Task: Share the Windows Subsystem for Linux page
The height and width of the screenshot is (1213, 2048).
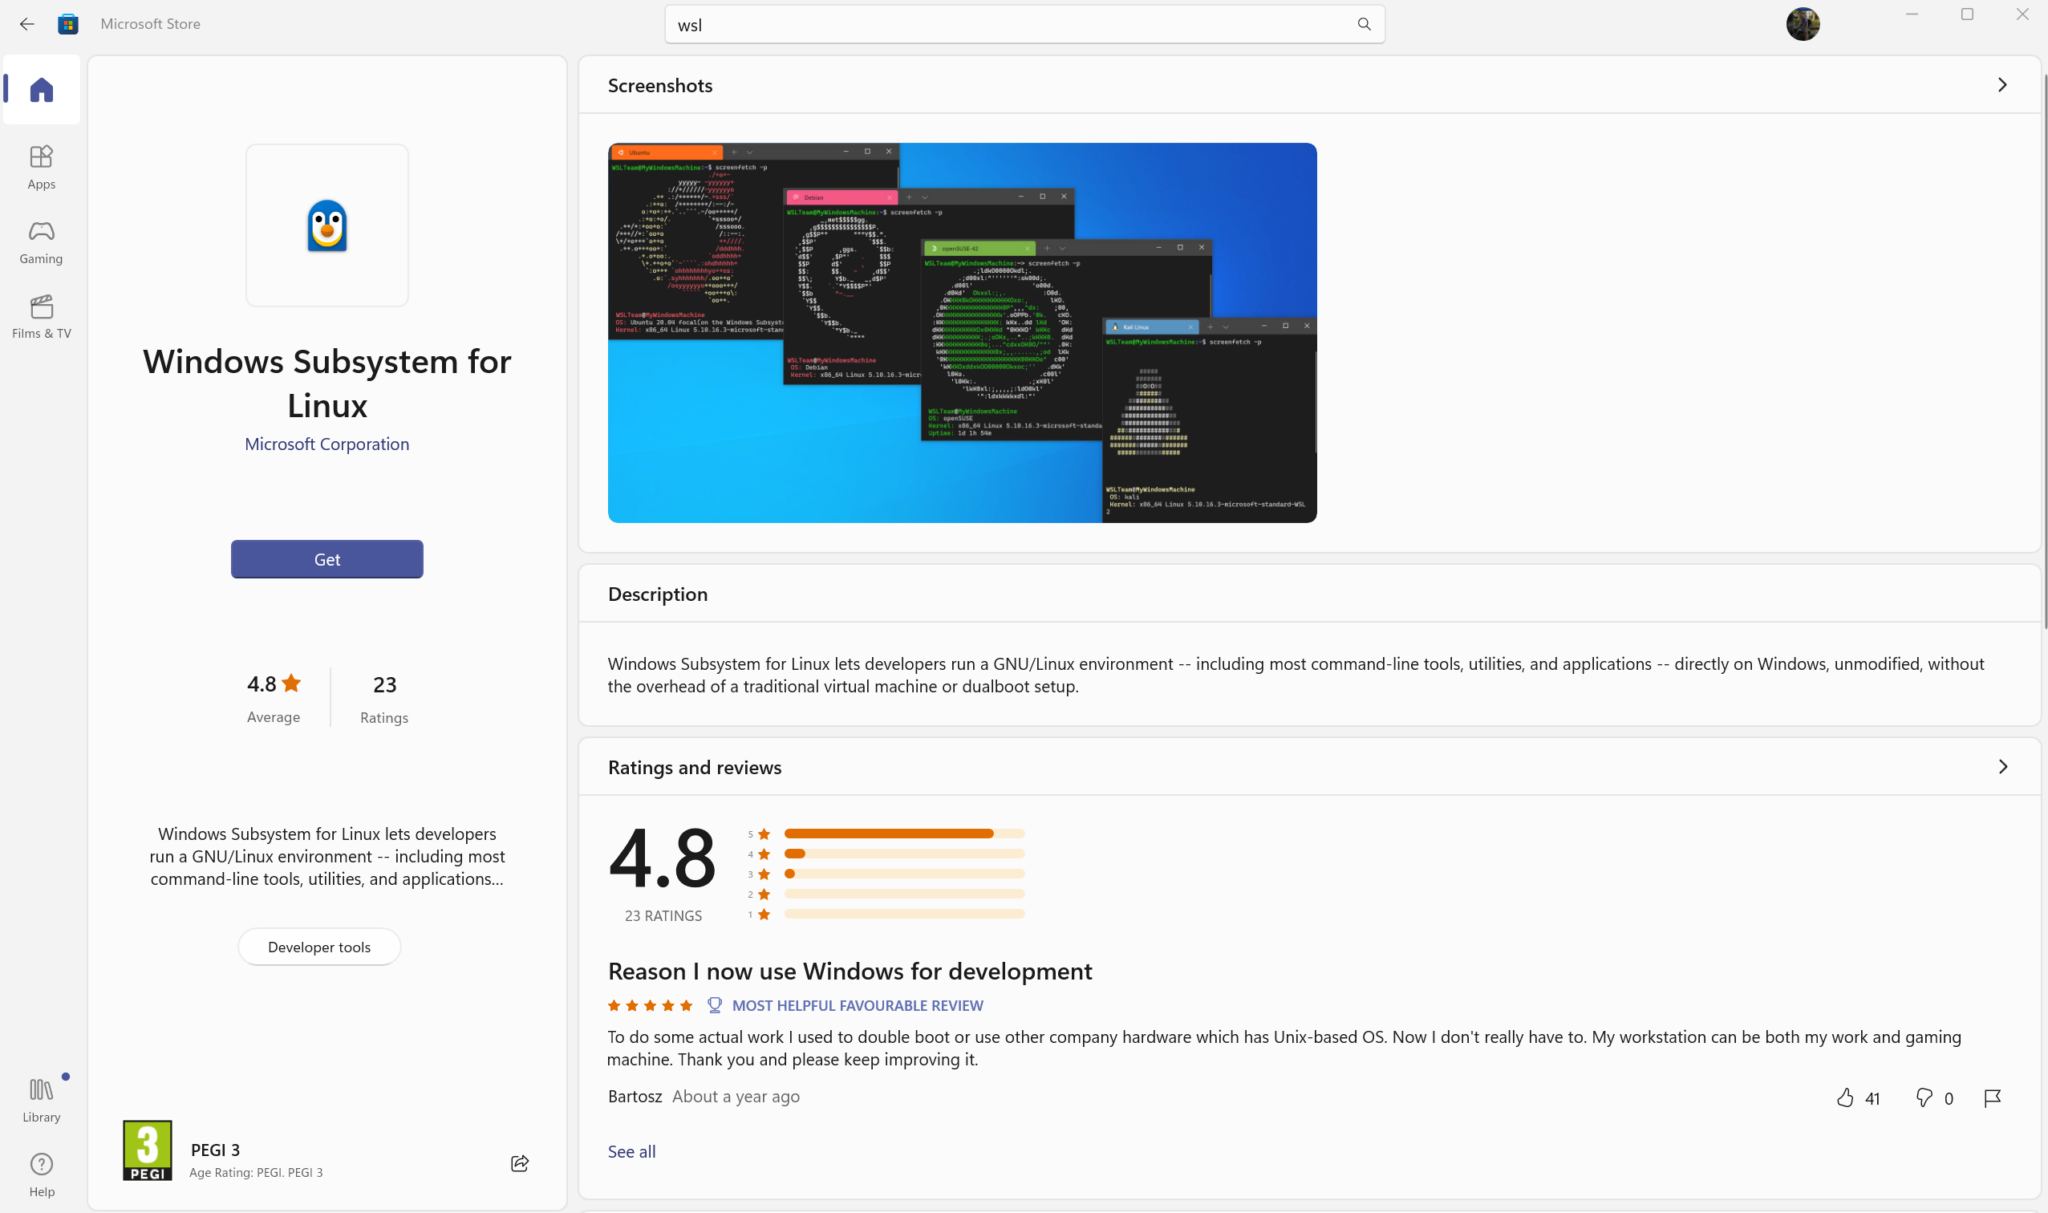Action: (x=519, y=1163)
